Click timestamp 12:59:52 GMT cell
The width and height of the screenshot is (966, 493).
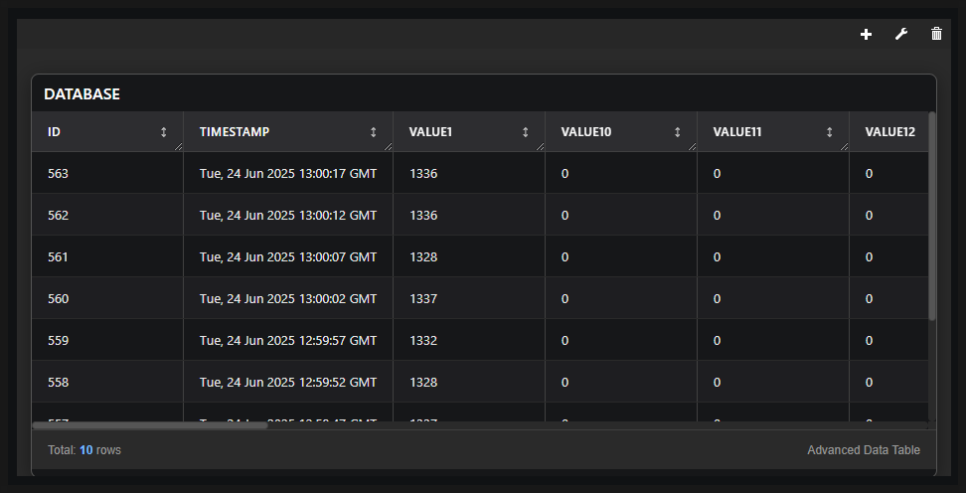coord(288,382)
